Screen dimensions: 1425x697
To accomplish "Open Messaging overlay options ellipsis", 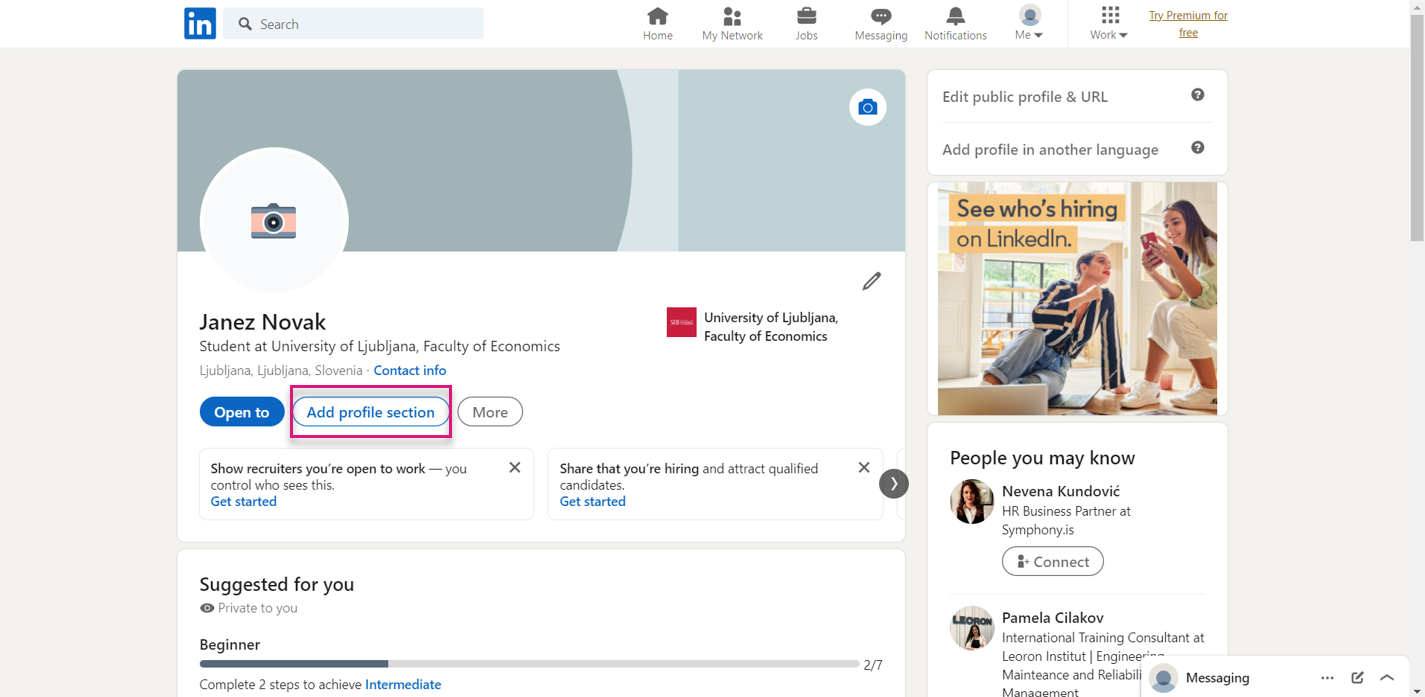I will [x=1327, y=678].
